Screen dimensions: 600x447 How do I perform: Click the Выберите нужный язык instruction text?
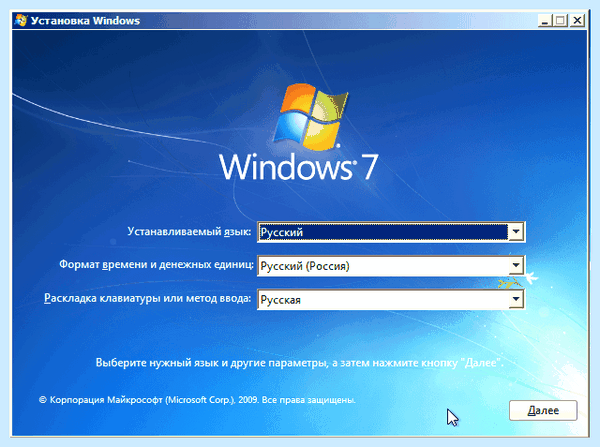[x=300, y=363]
